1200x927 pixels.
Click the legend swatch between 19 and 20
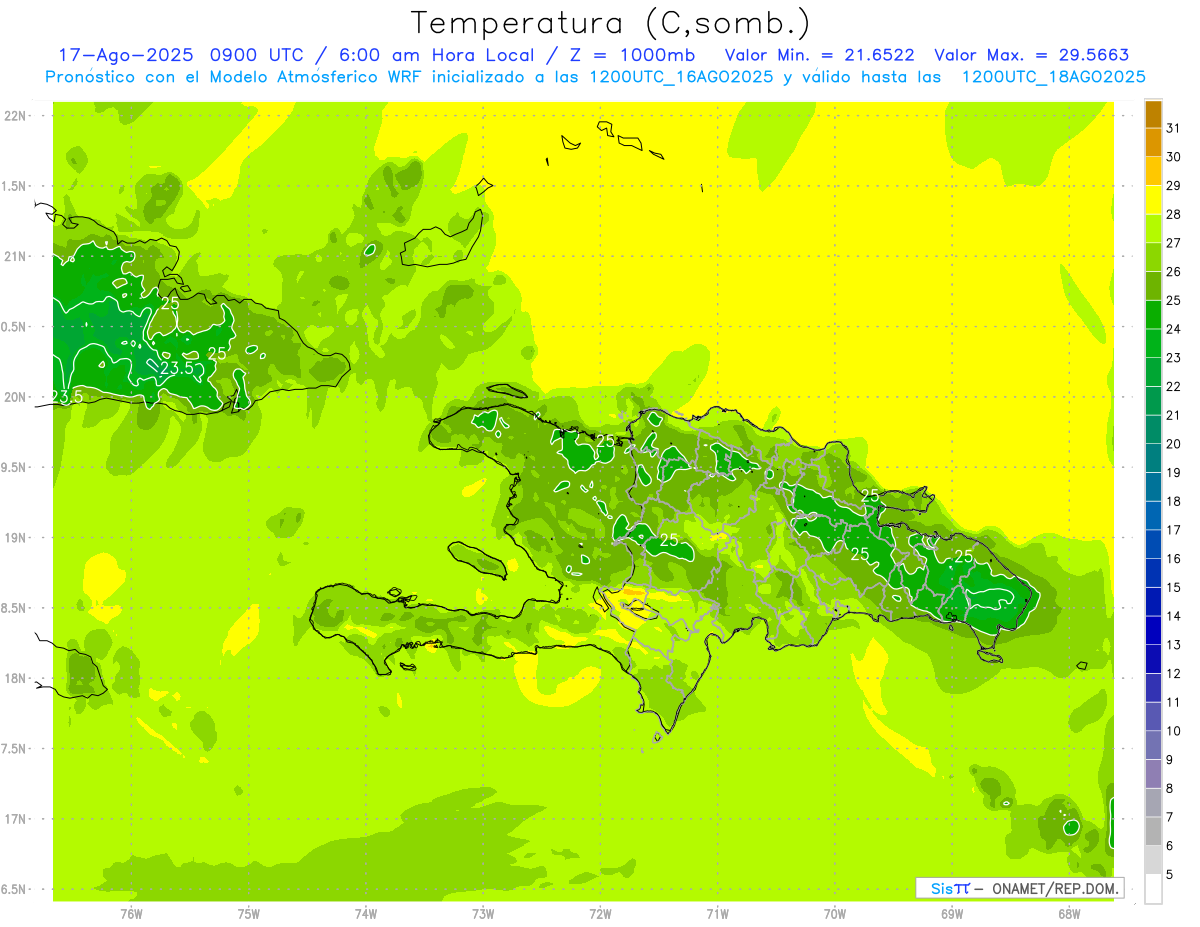[1153, 458]
